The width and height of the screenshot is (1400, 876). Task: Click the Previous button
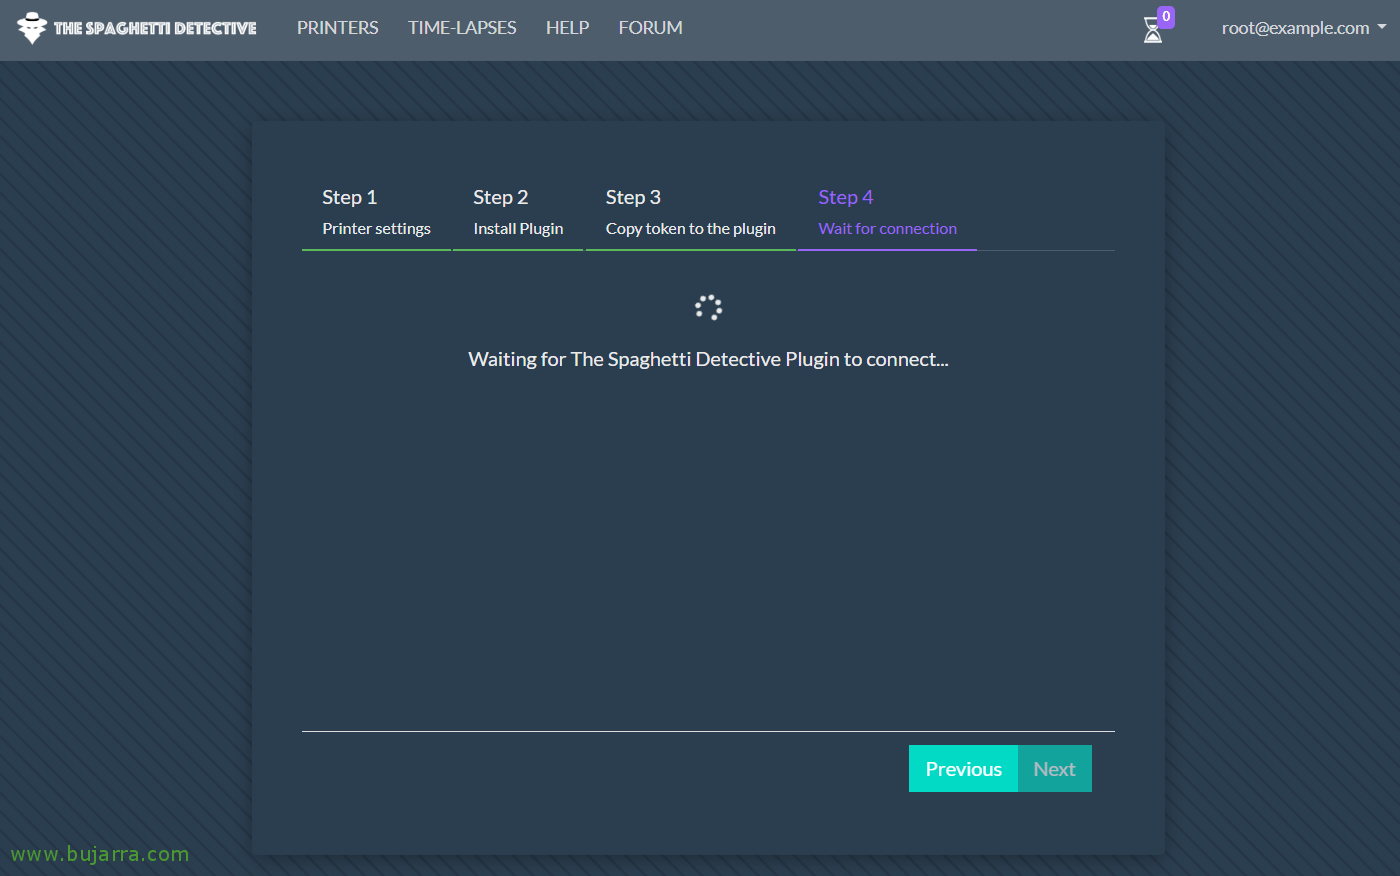(963, 769)
